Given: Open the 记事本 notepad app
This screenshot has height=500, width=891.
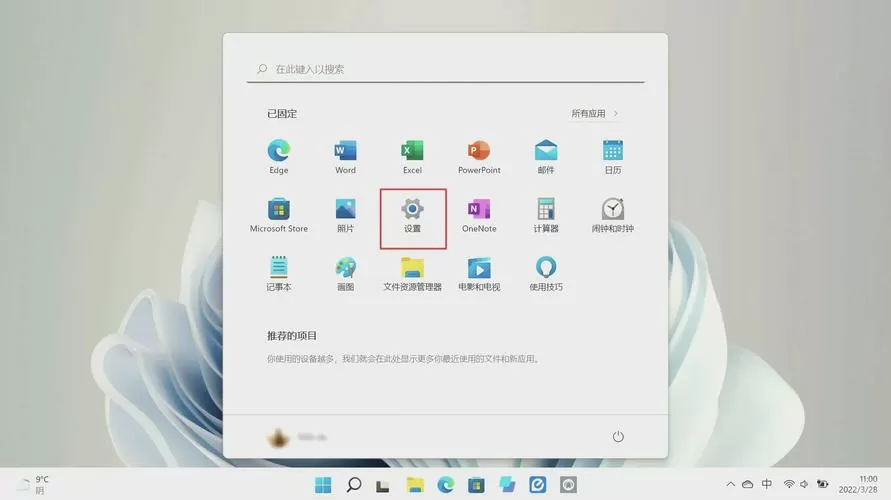Looking at the screenshot, I should tap(278, 274).
